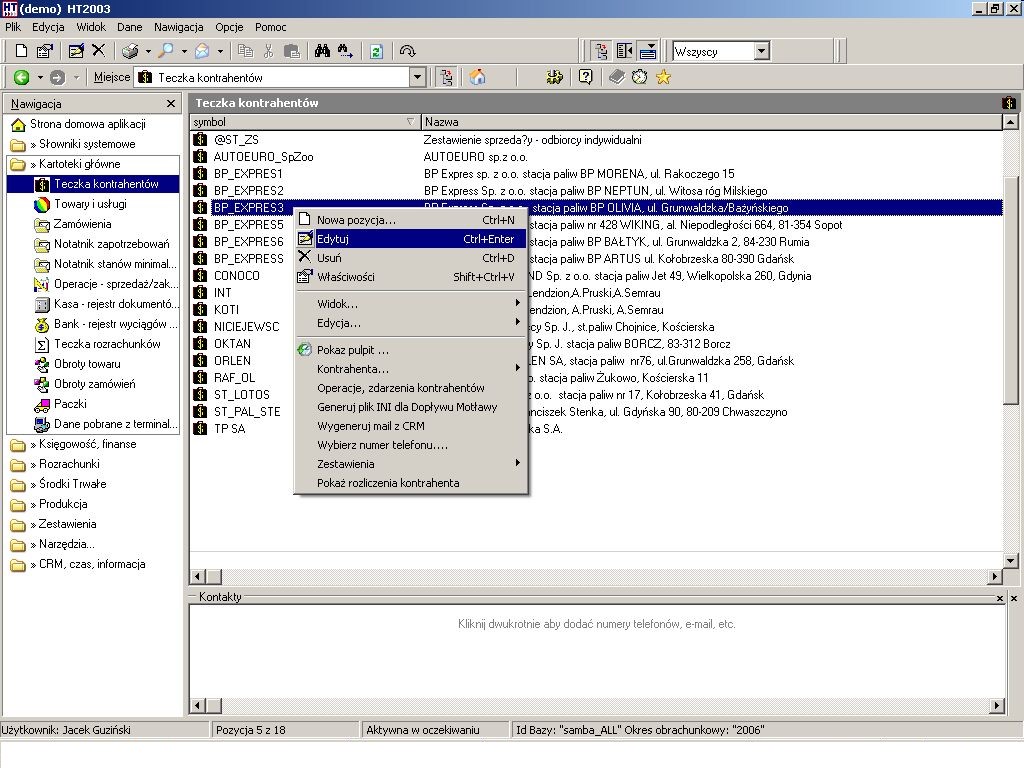
Task: Choose Usuń in context menu
Action: [411, 258]
